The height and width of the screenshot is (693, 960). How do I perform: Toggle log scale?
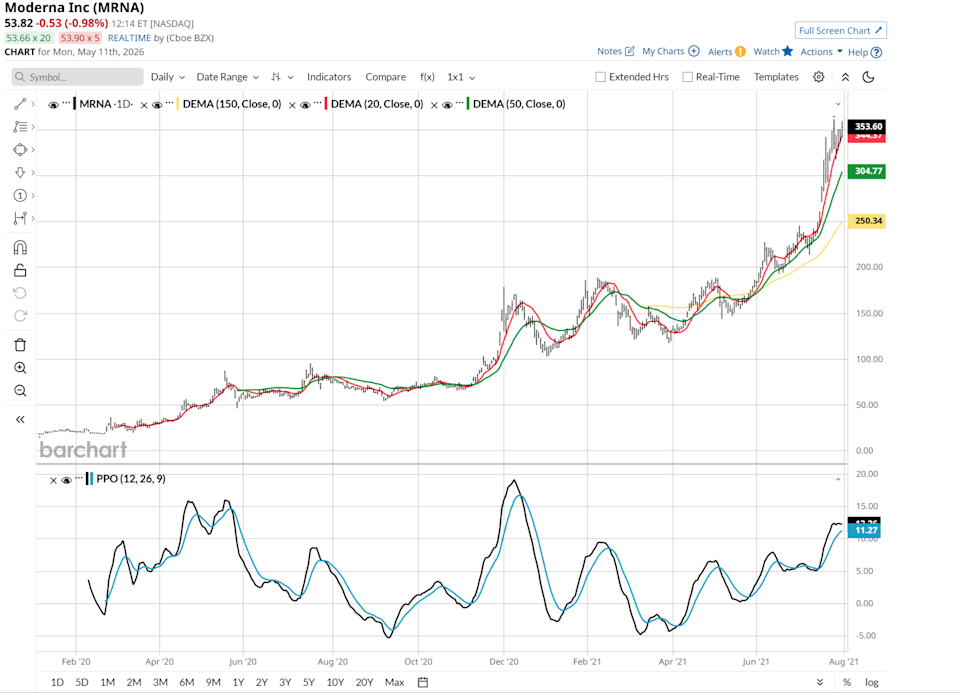pyautogui.click(x=871, y=682)
